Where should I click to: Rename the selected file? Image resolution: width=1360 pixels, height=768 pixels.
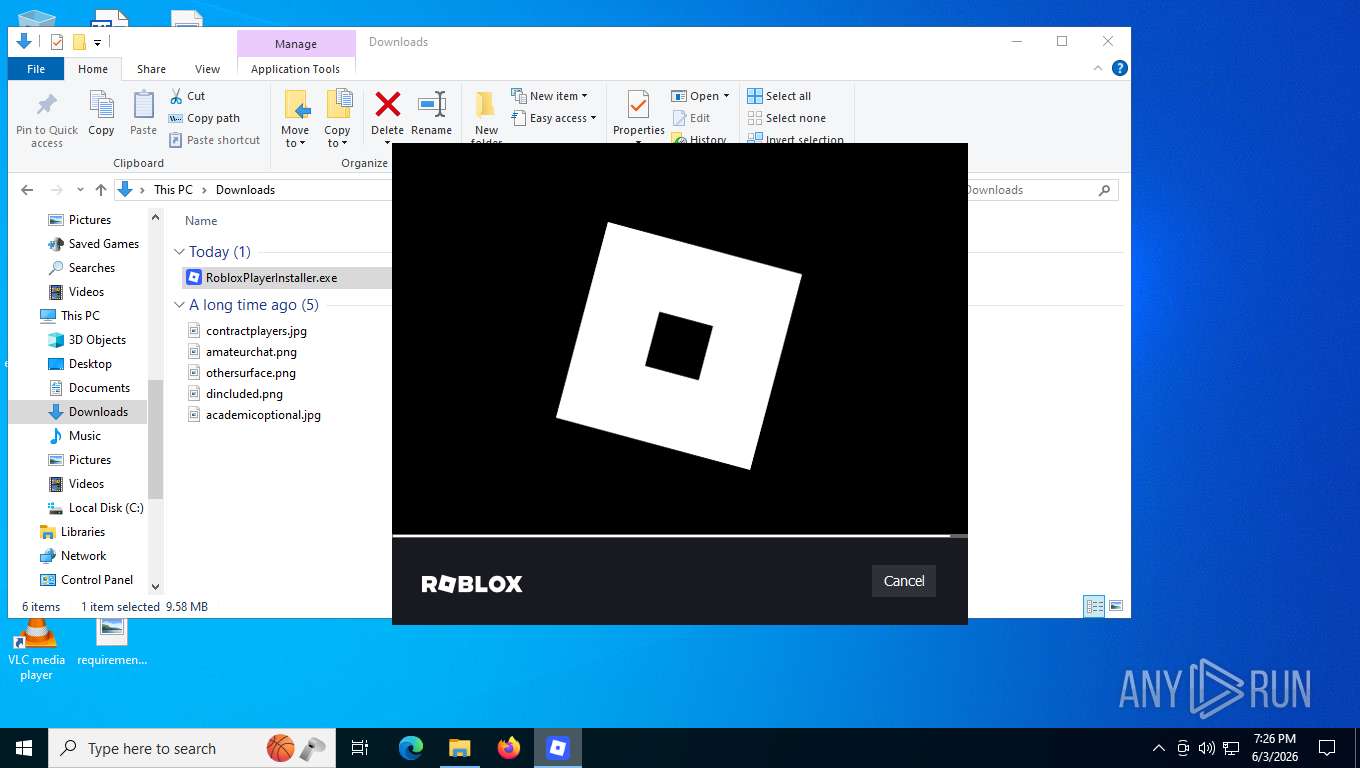pos(431,113)
